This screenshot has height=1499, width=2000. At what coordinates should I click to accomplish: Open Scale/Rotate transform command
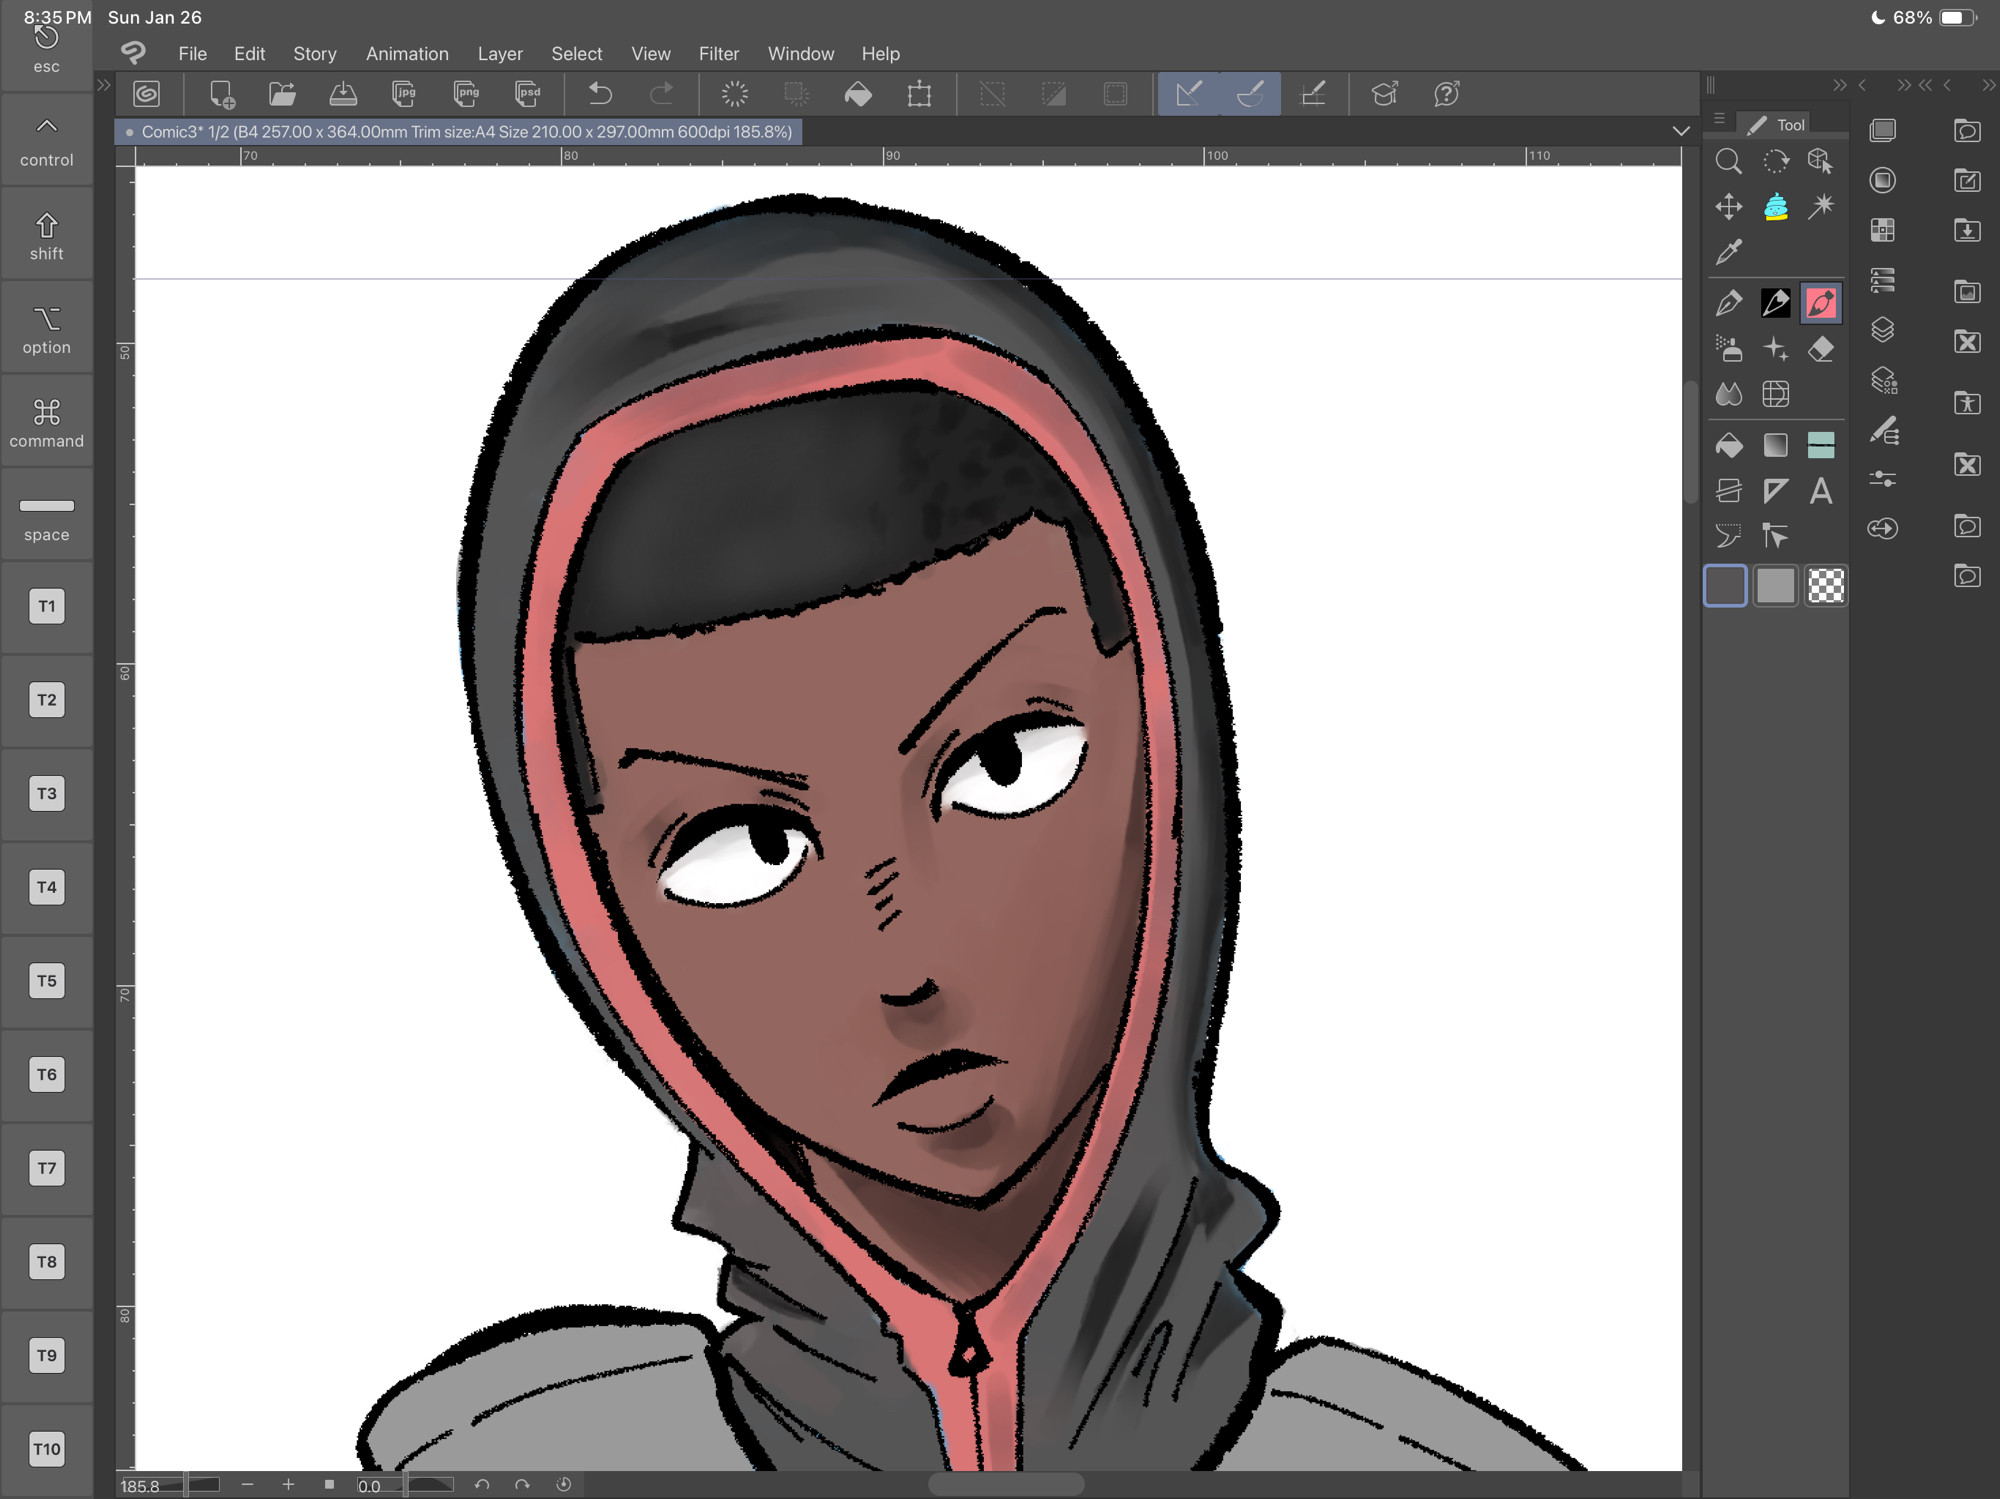[x=919, y=94]
